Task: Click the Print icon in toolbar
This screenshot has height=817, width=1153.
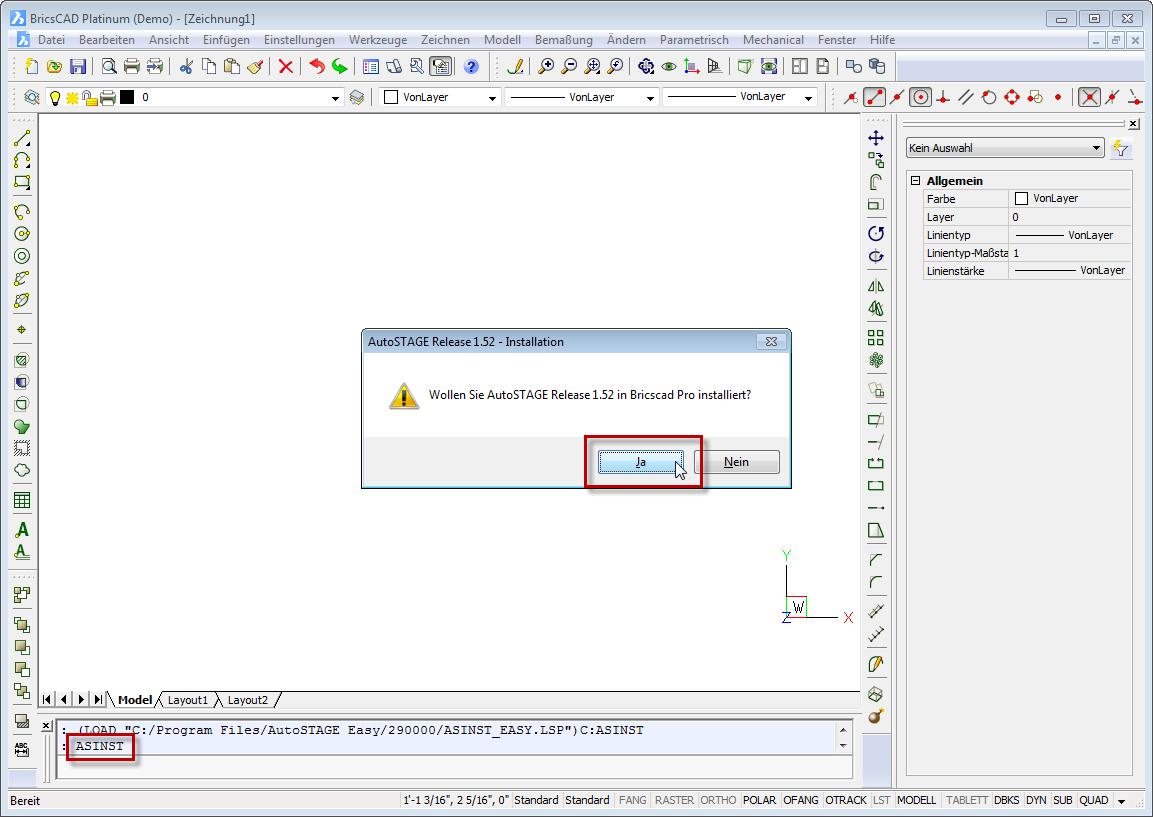Action: tap(131, 67)
